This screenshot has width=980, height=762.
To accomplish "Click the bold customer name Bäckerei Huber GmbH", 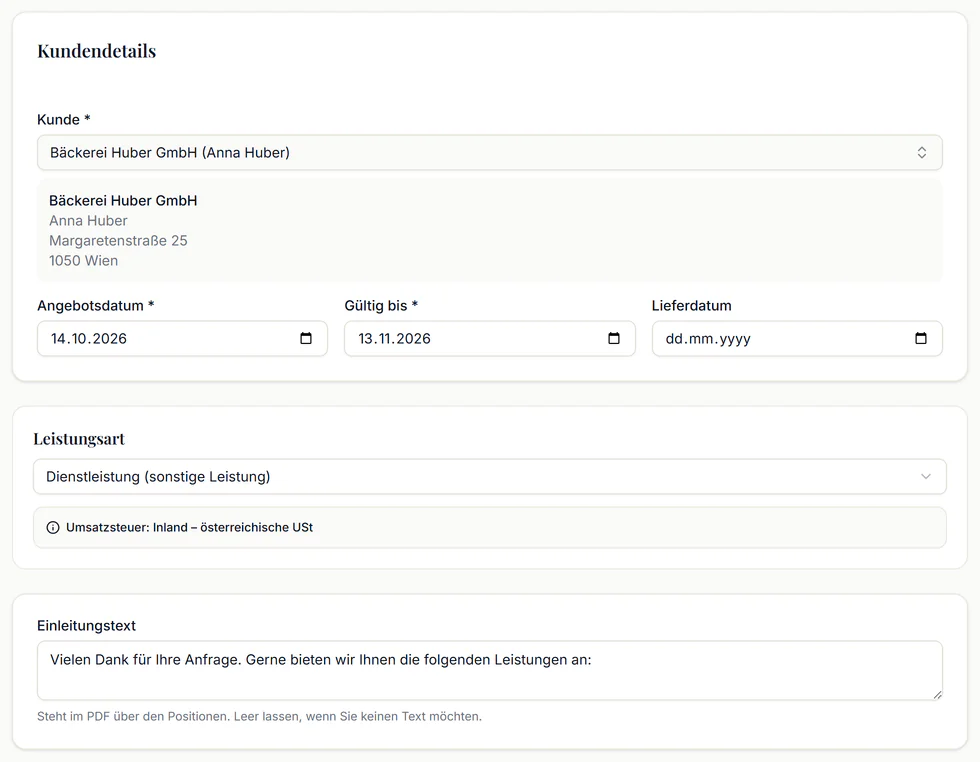I will (123, 201).
